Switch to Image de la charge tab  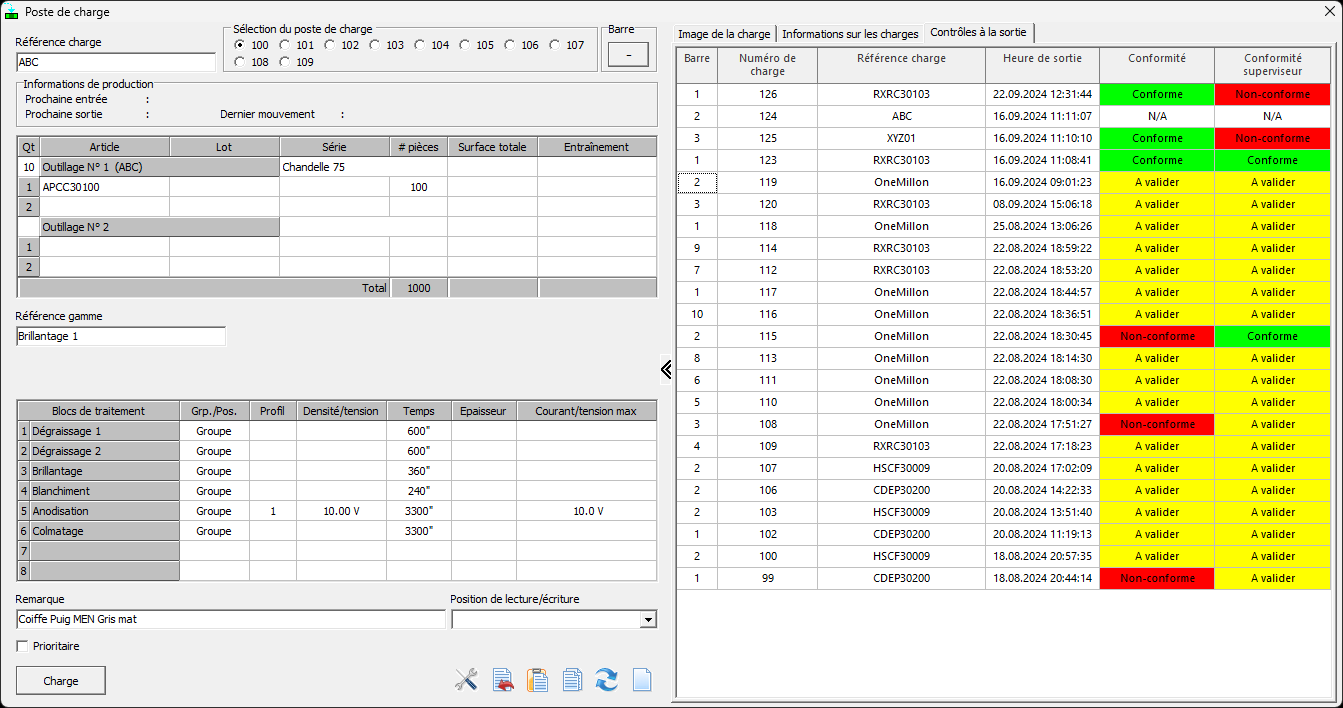coord(724,34)
